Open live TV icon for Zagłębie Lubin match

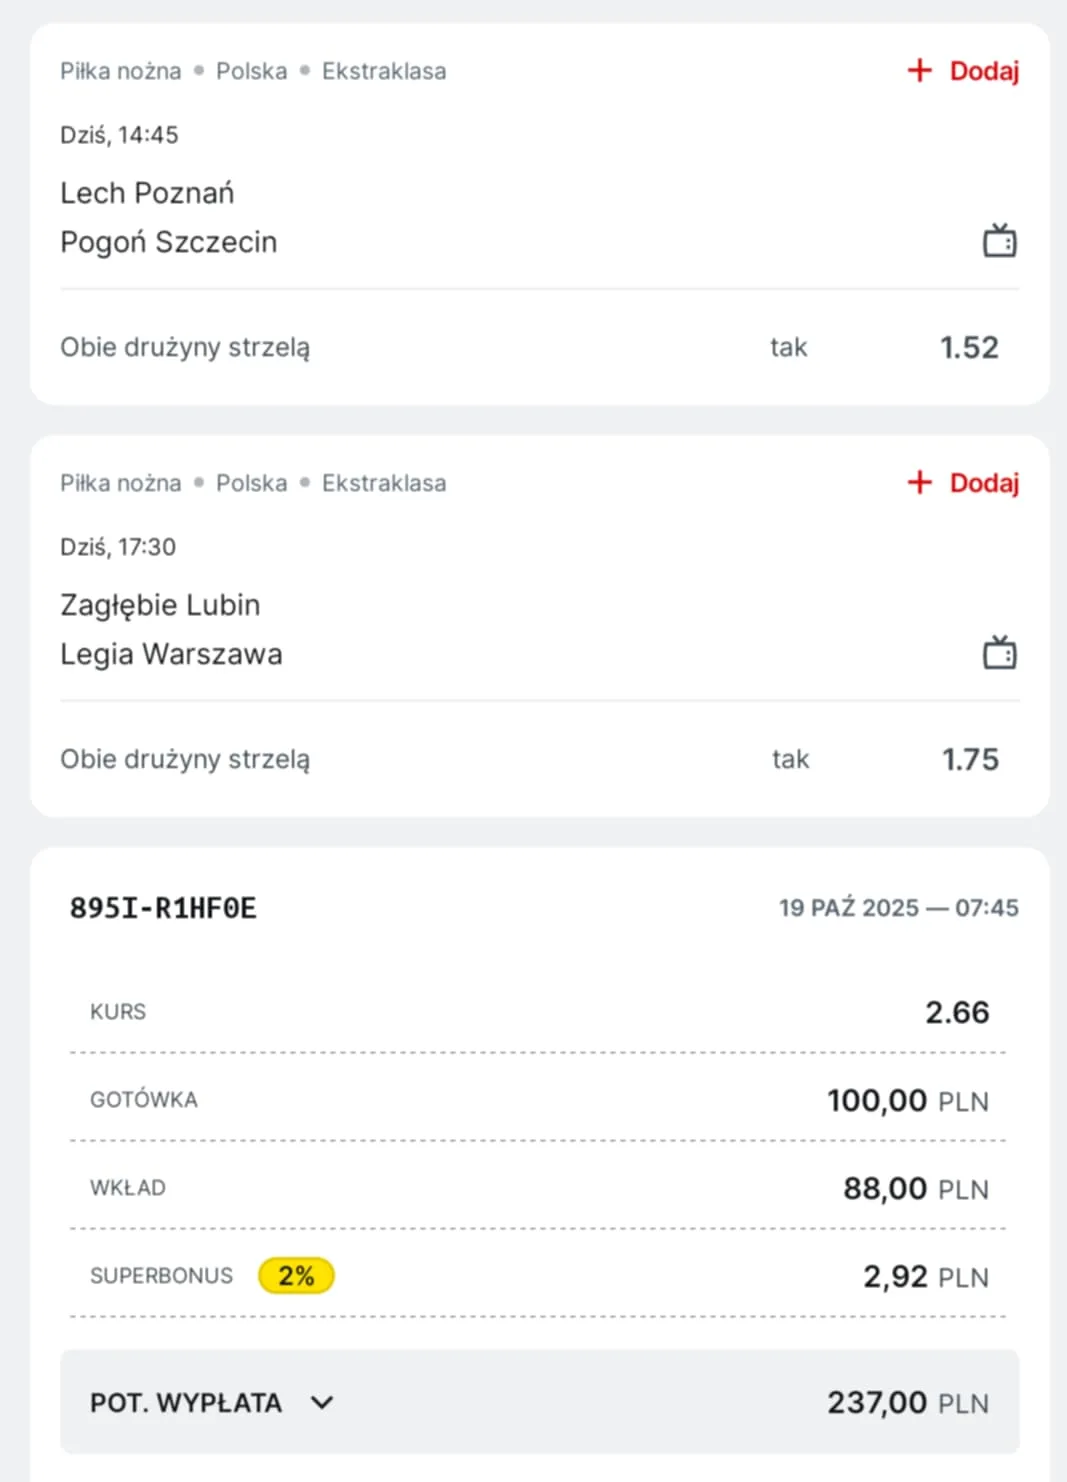pos(999,653)
